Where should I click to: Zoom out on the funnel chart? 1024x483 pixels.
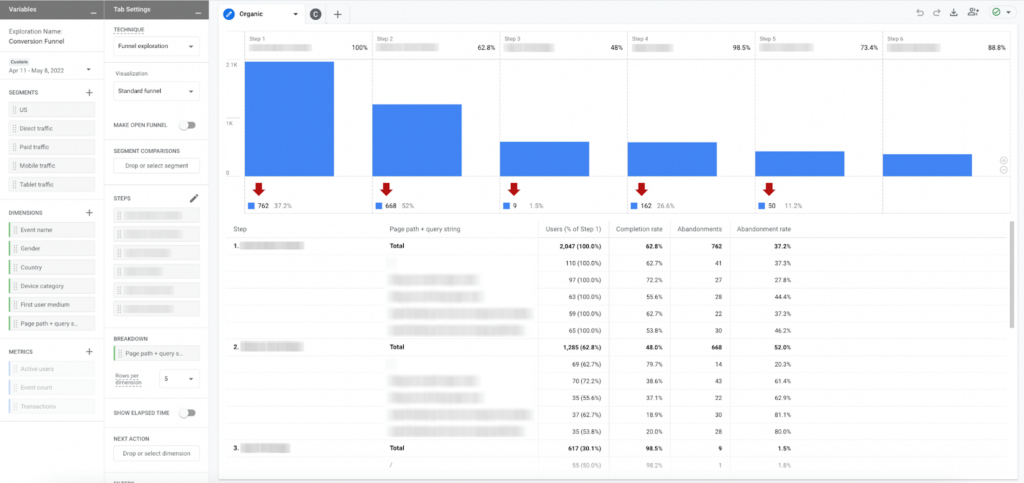(x=1004, y=170)
